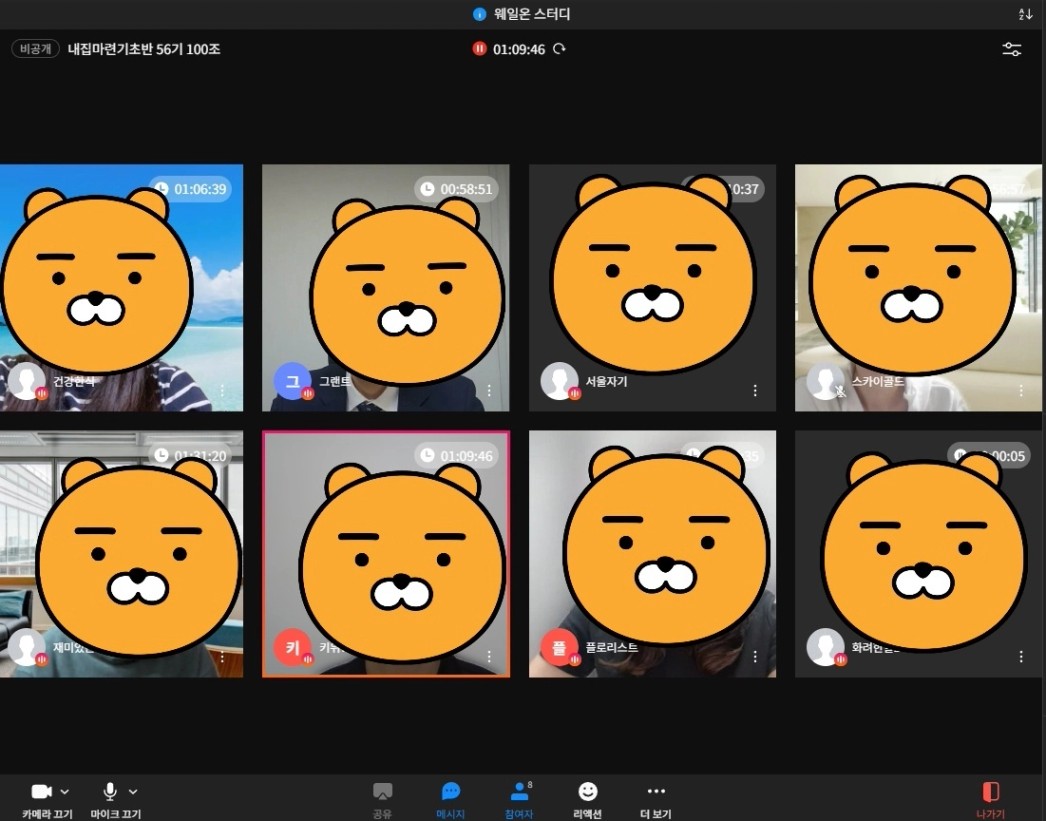Image resolution: width=1046 pixels, height=821 pixels.
Task: Click the blue info icon beside 웨일온 스터디
Action: pyautogui.click(x=479, y=14)
